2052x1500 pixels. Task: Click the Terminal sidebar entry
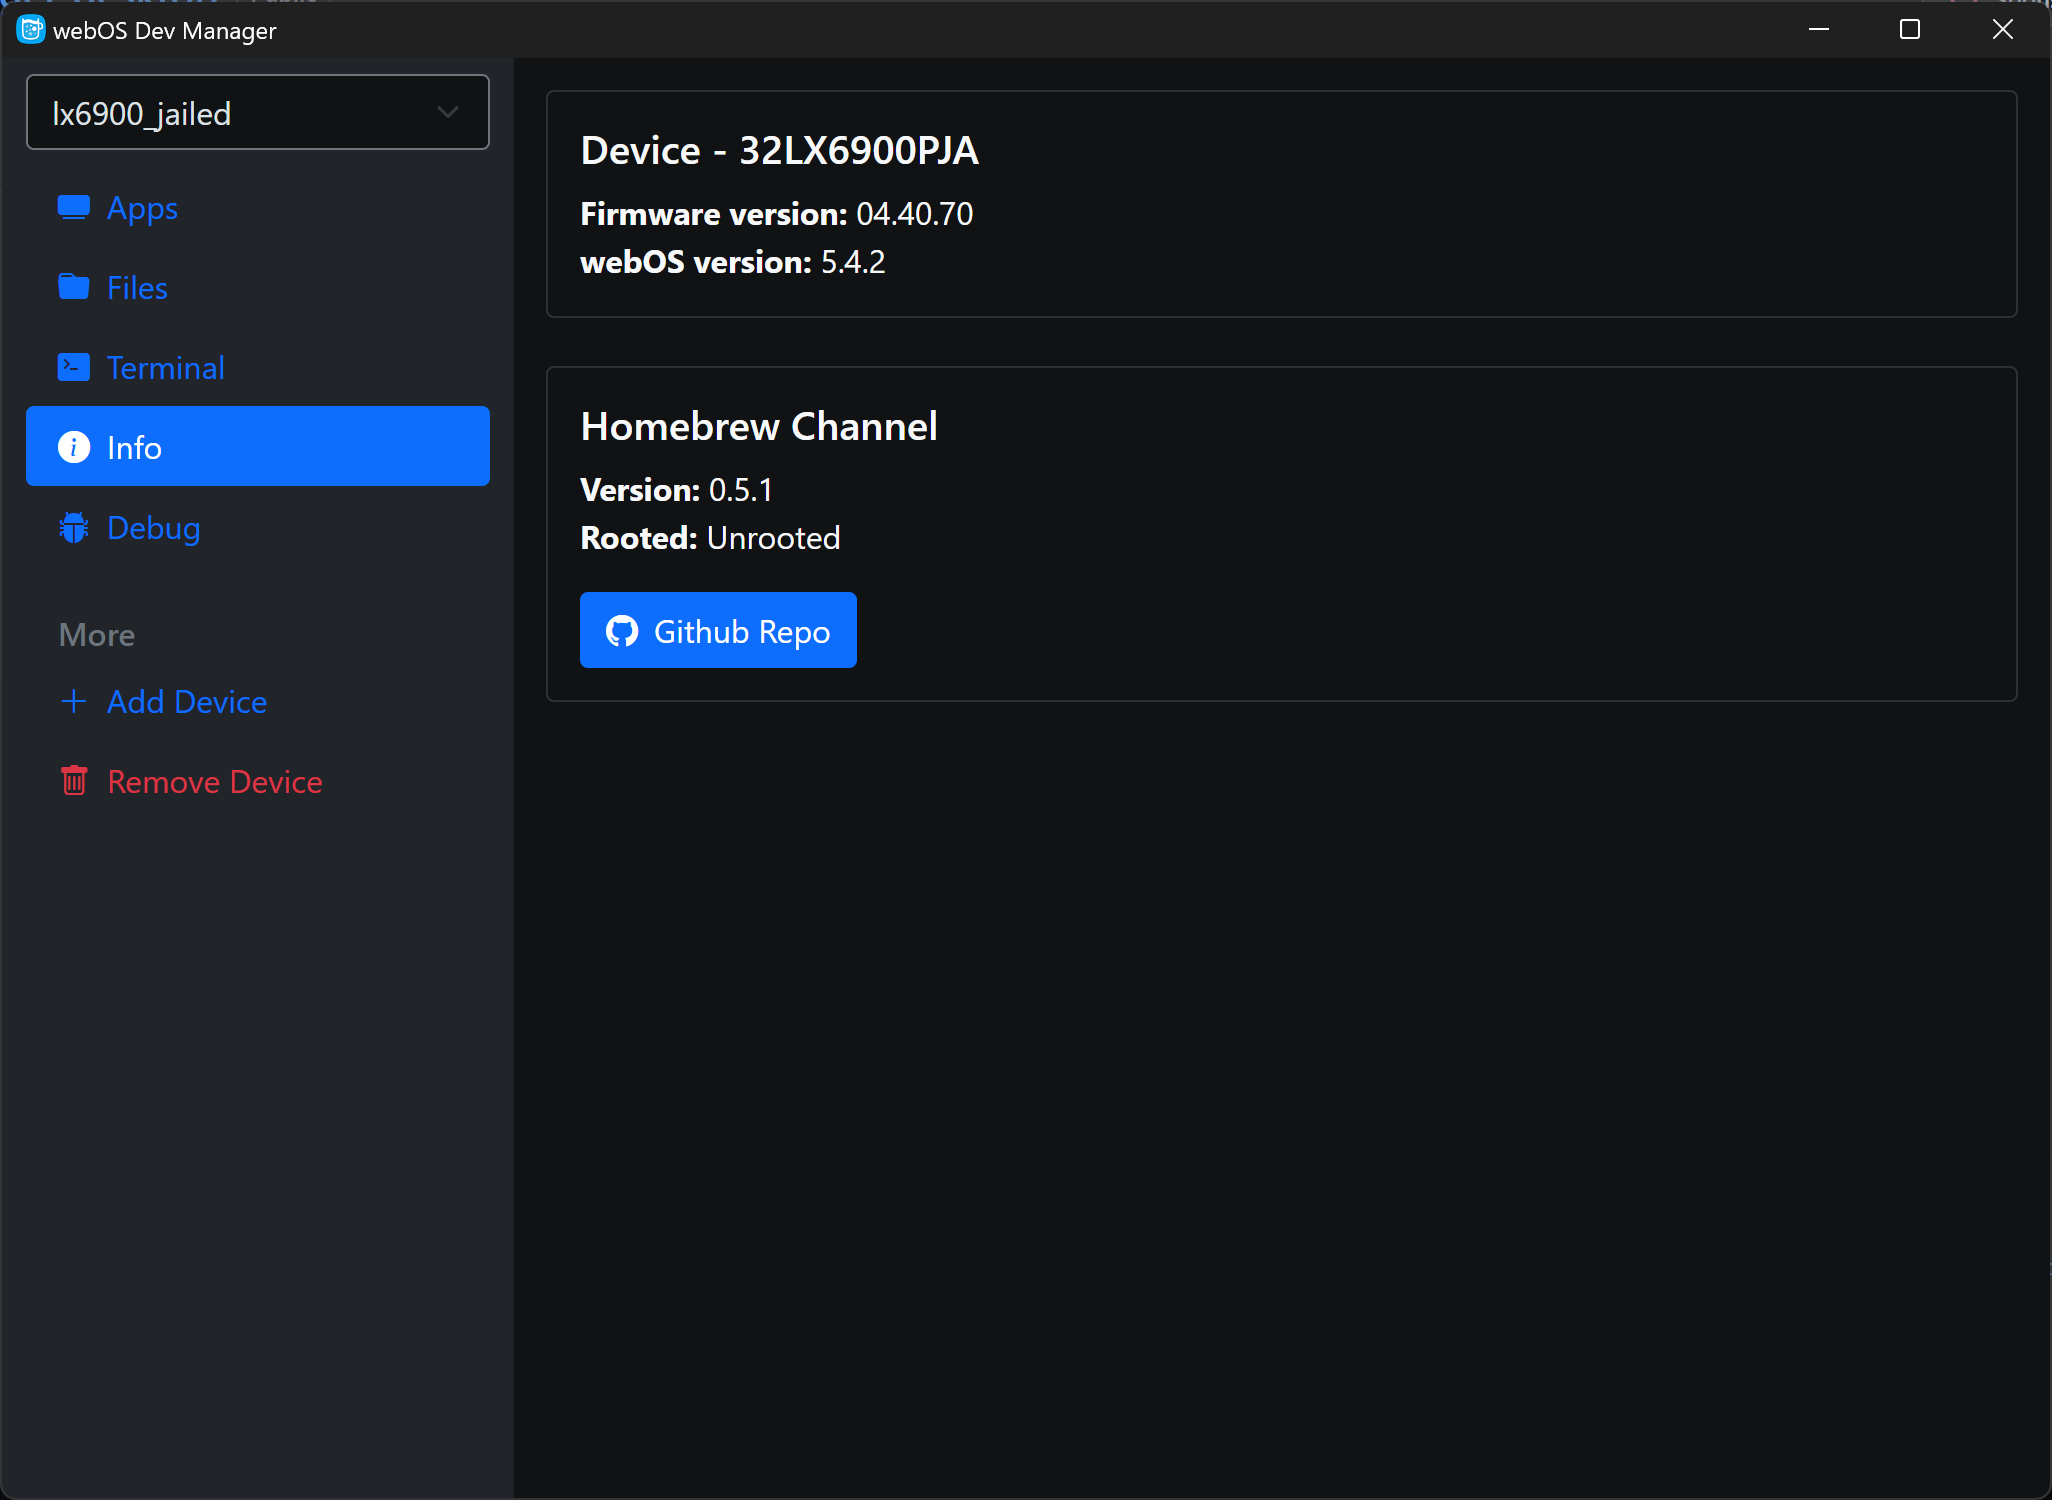click(x=166, y=366)
